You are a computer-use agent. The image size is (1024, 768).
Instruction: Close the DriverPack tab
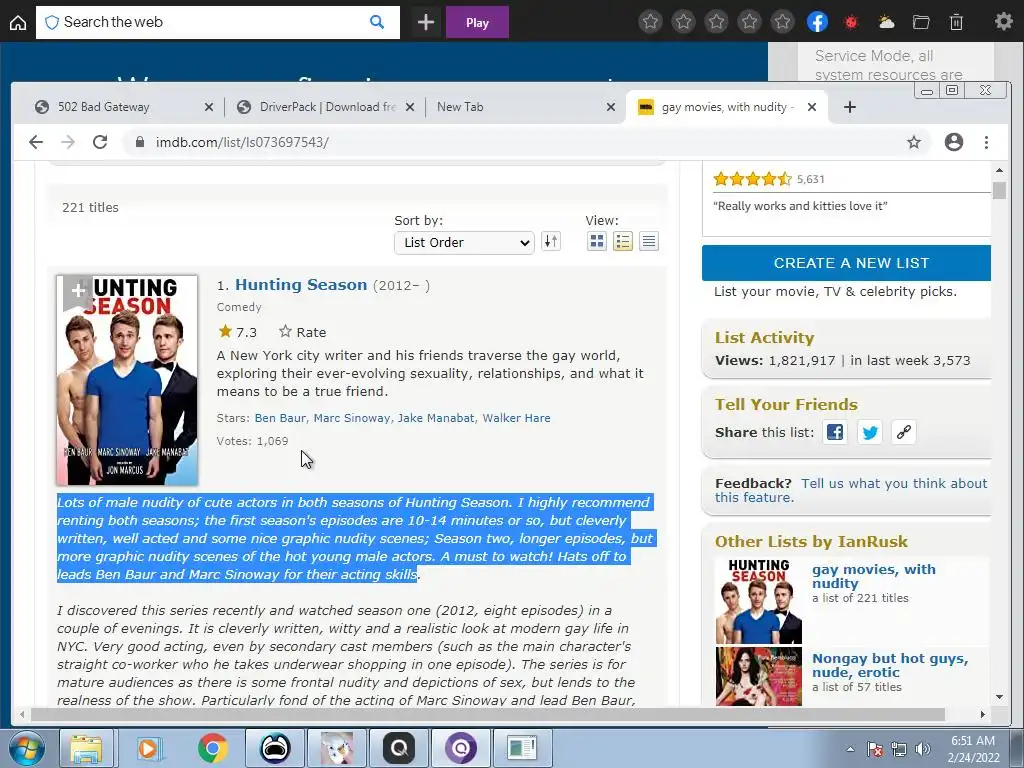coord(410,106)
